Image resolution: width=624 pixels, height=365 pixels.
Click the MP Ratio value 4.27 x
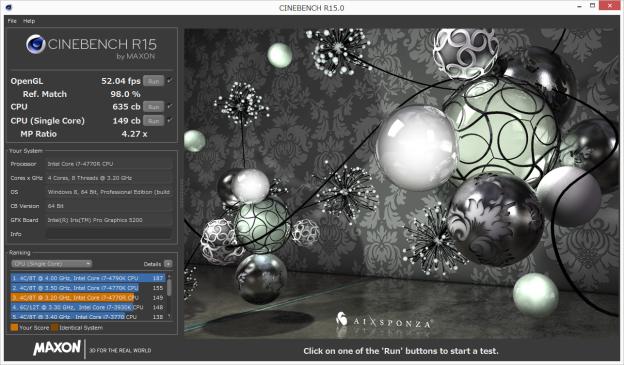134,134
